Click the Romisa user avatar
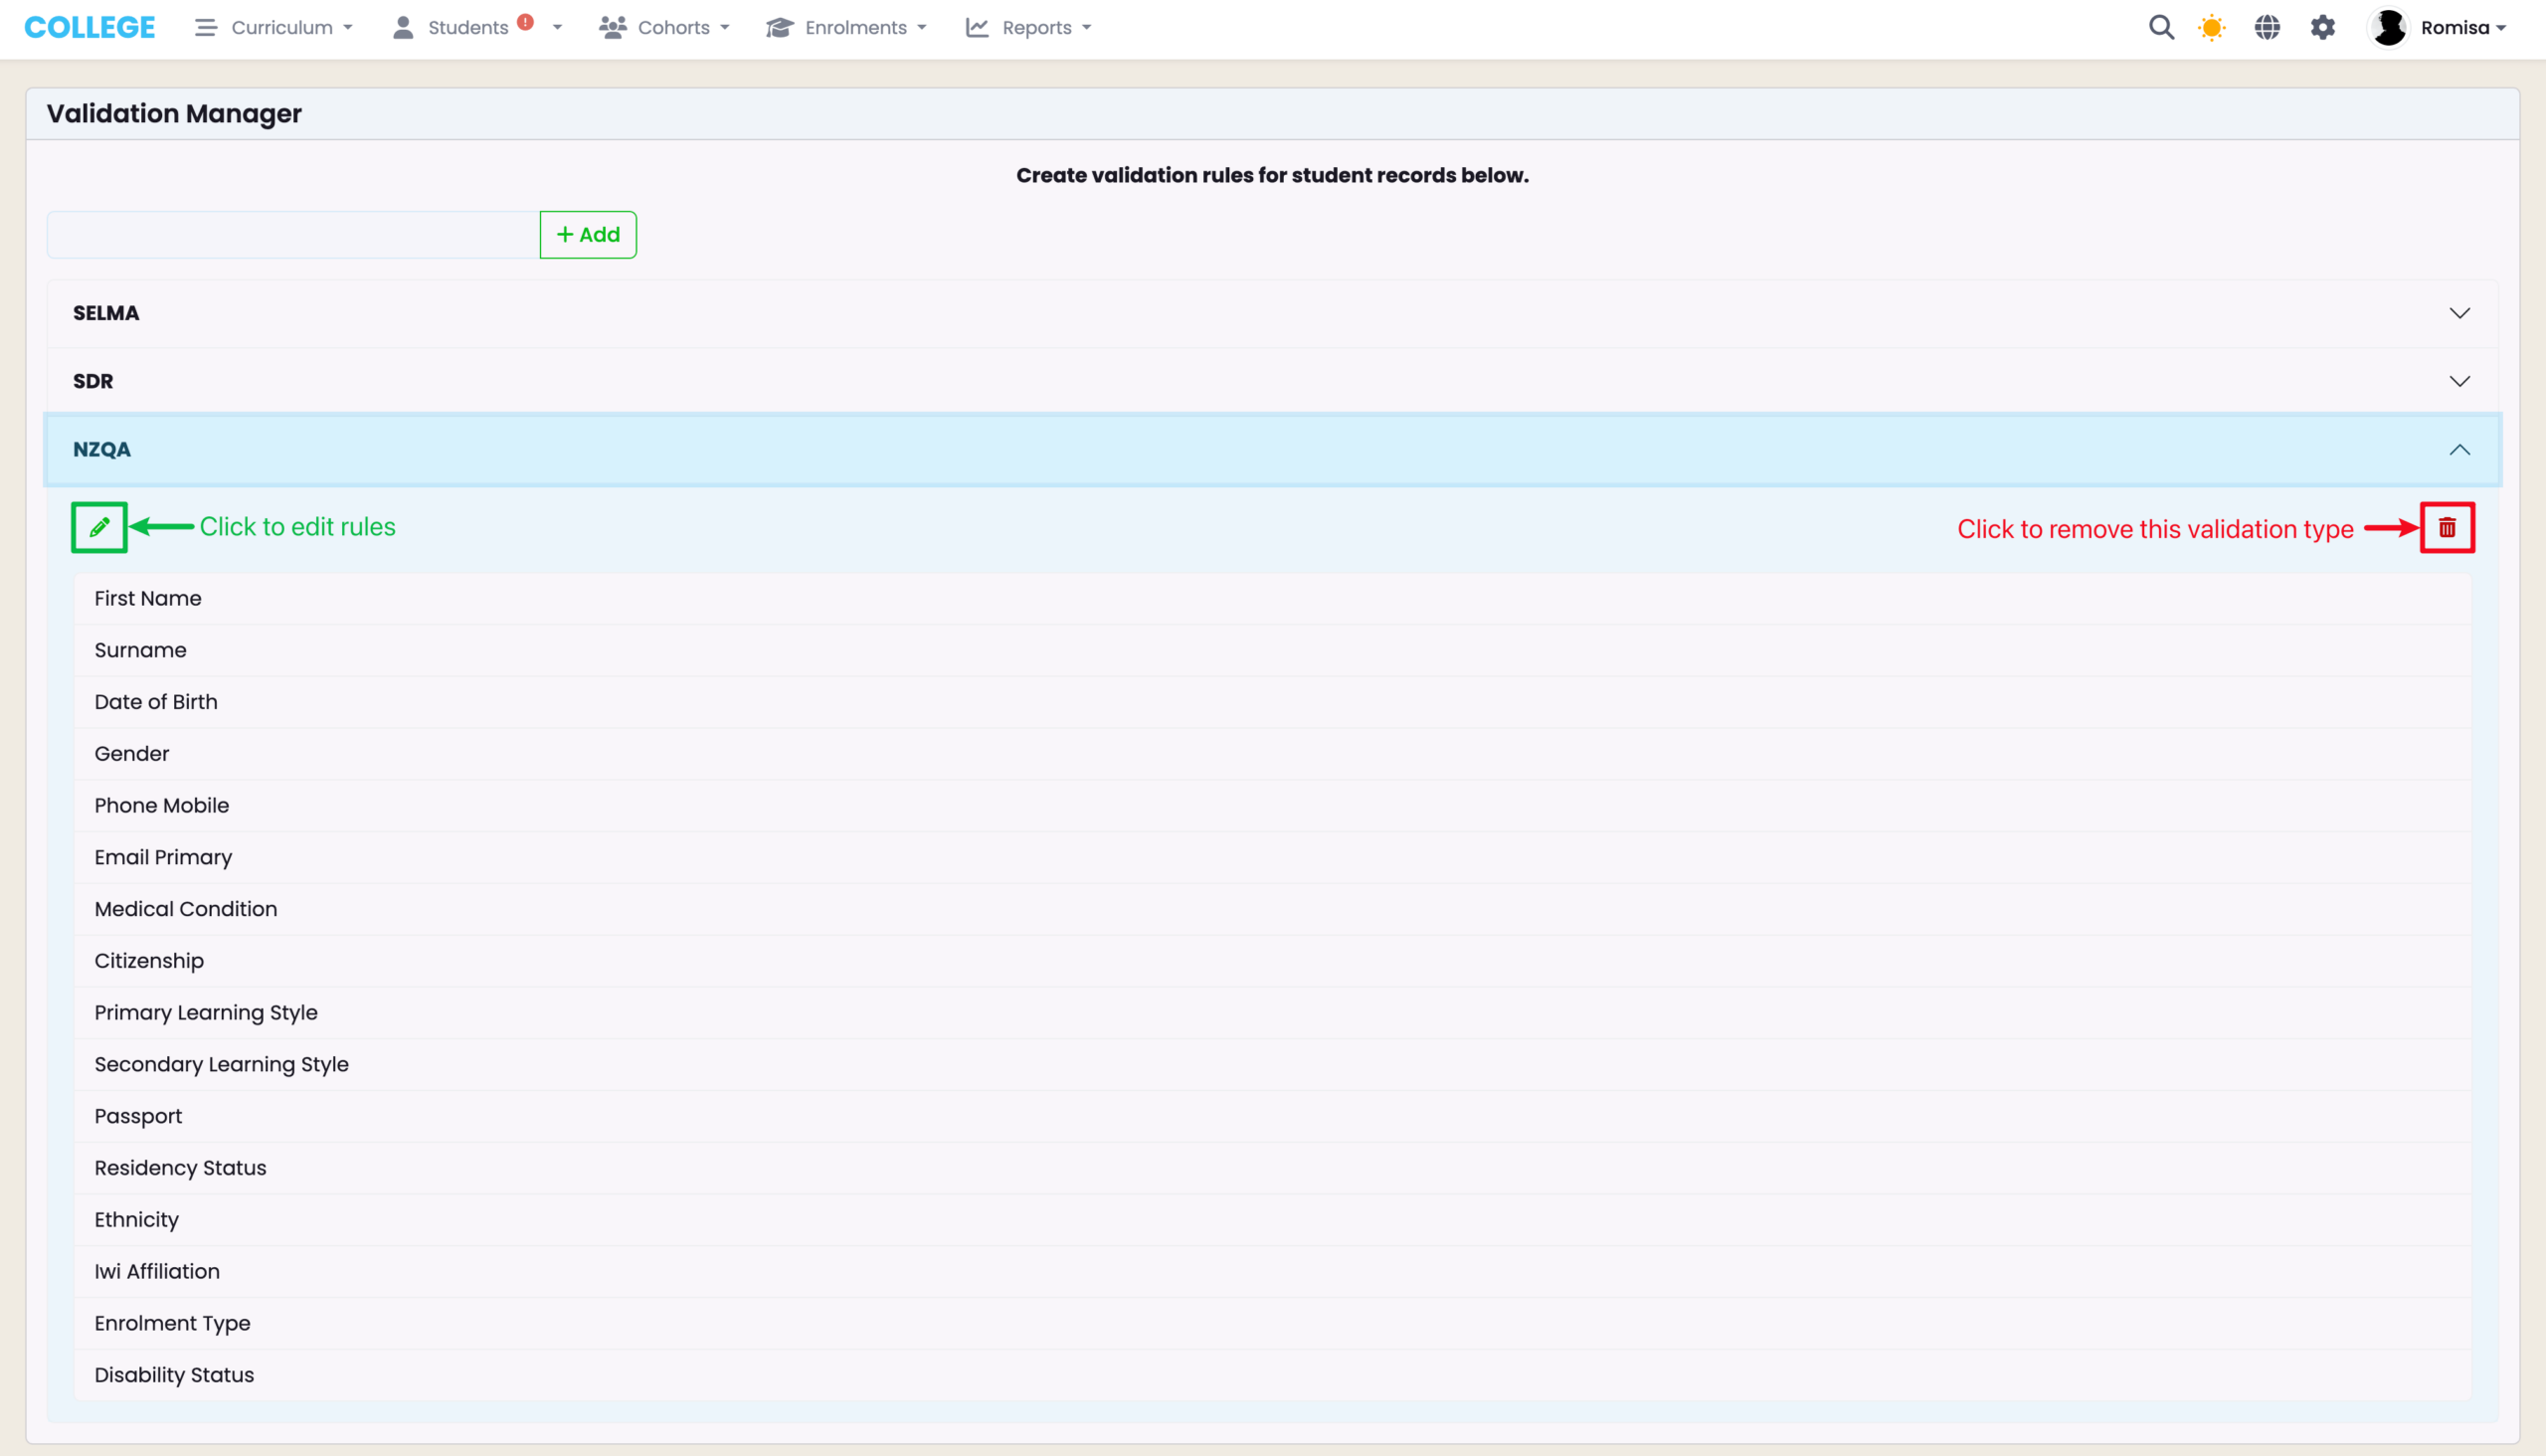The image size is (2546, 1456). pos(2389,28)
